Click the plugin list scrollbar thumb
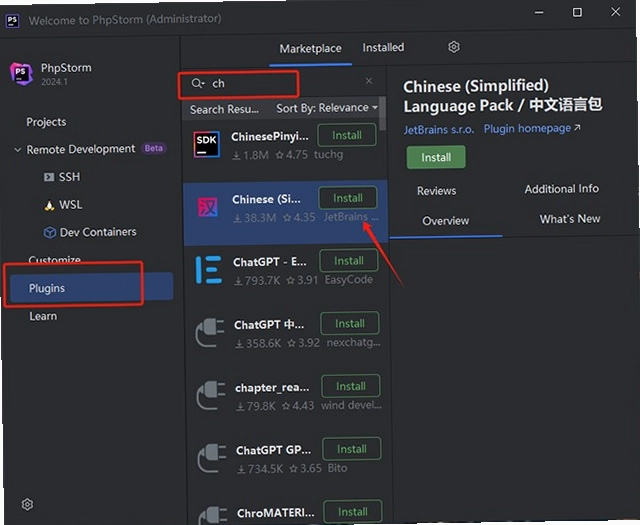The height and width of the screenshot is (525, 640). pyautogui.click(x=382, y=113)
